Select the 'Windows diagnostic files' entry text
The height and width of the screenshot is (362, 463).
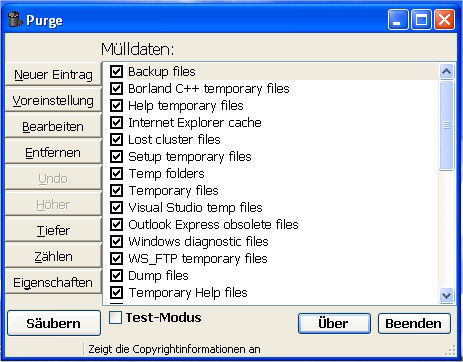tap(198, 242)
